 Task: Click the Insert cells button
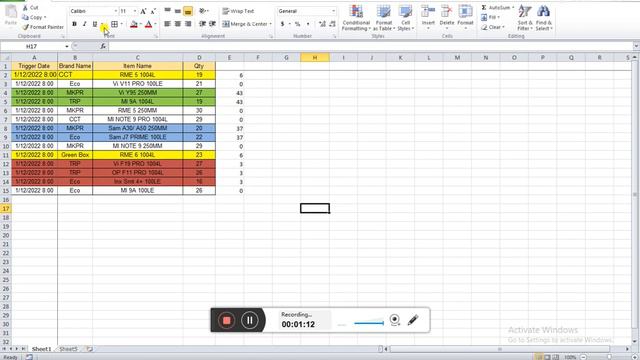pos(428,18)
